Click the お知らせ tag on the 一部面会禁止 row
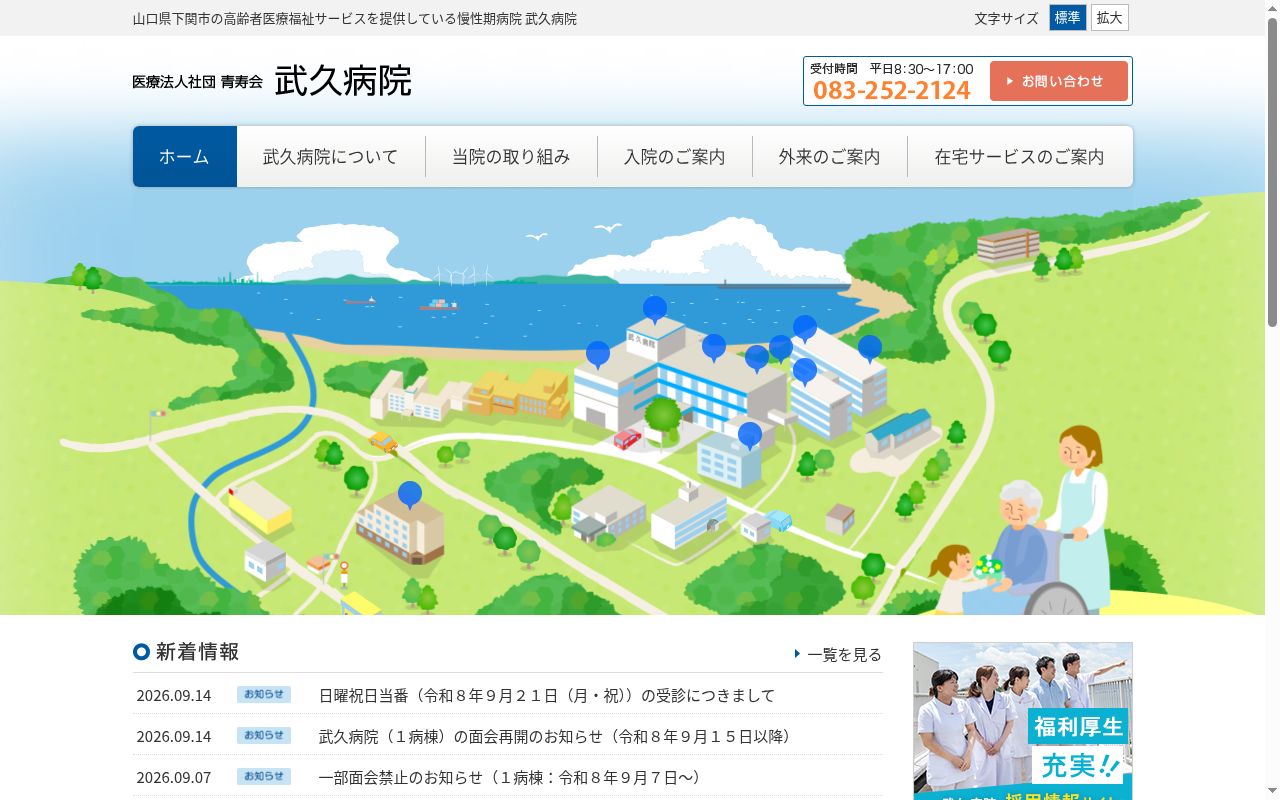The width and height of the screenshot is (1280, 800). pos(264,776)
